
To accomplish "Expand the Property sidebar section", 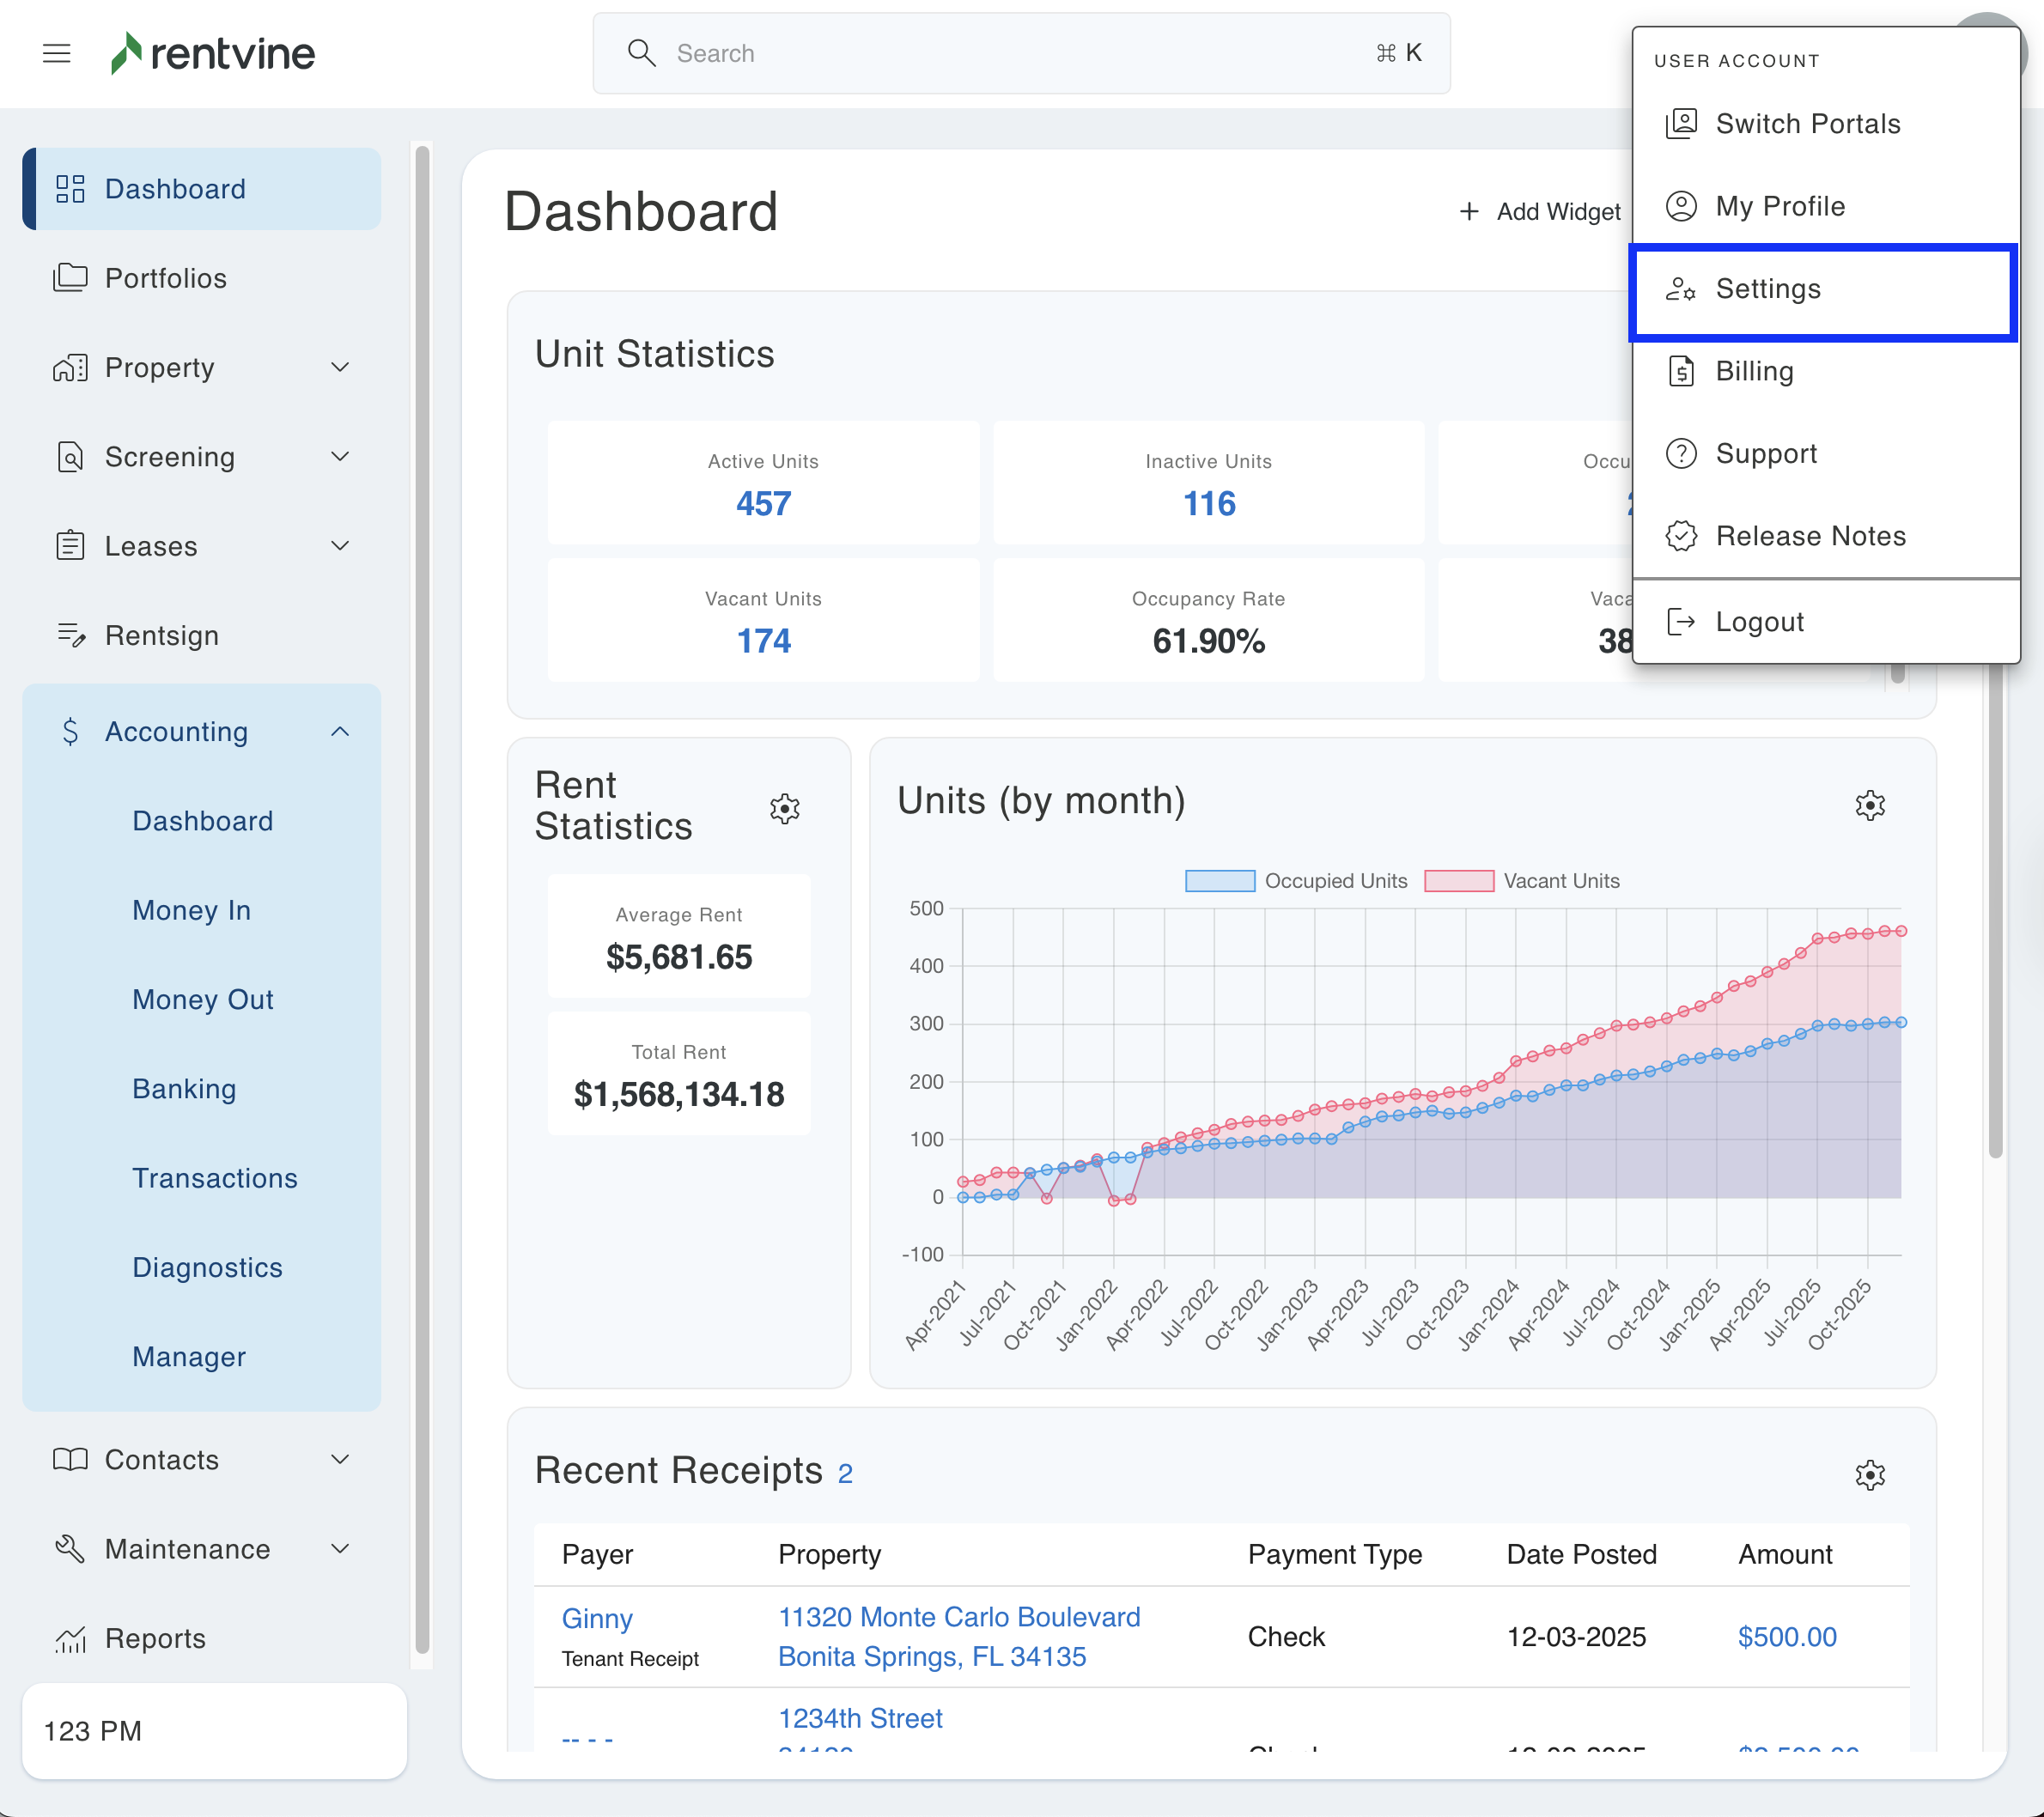I will click(340, 367).
